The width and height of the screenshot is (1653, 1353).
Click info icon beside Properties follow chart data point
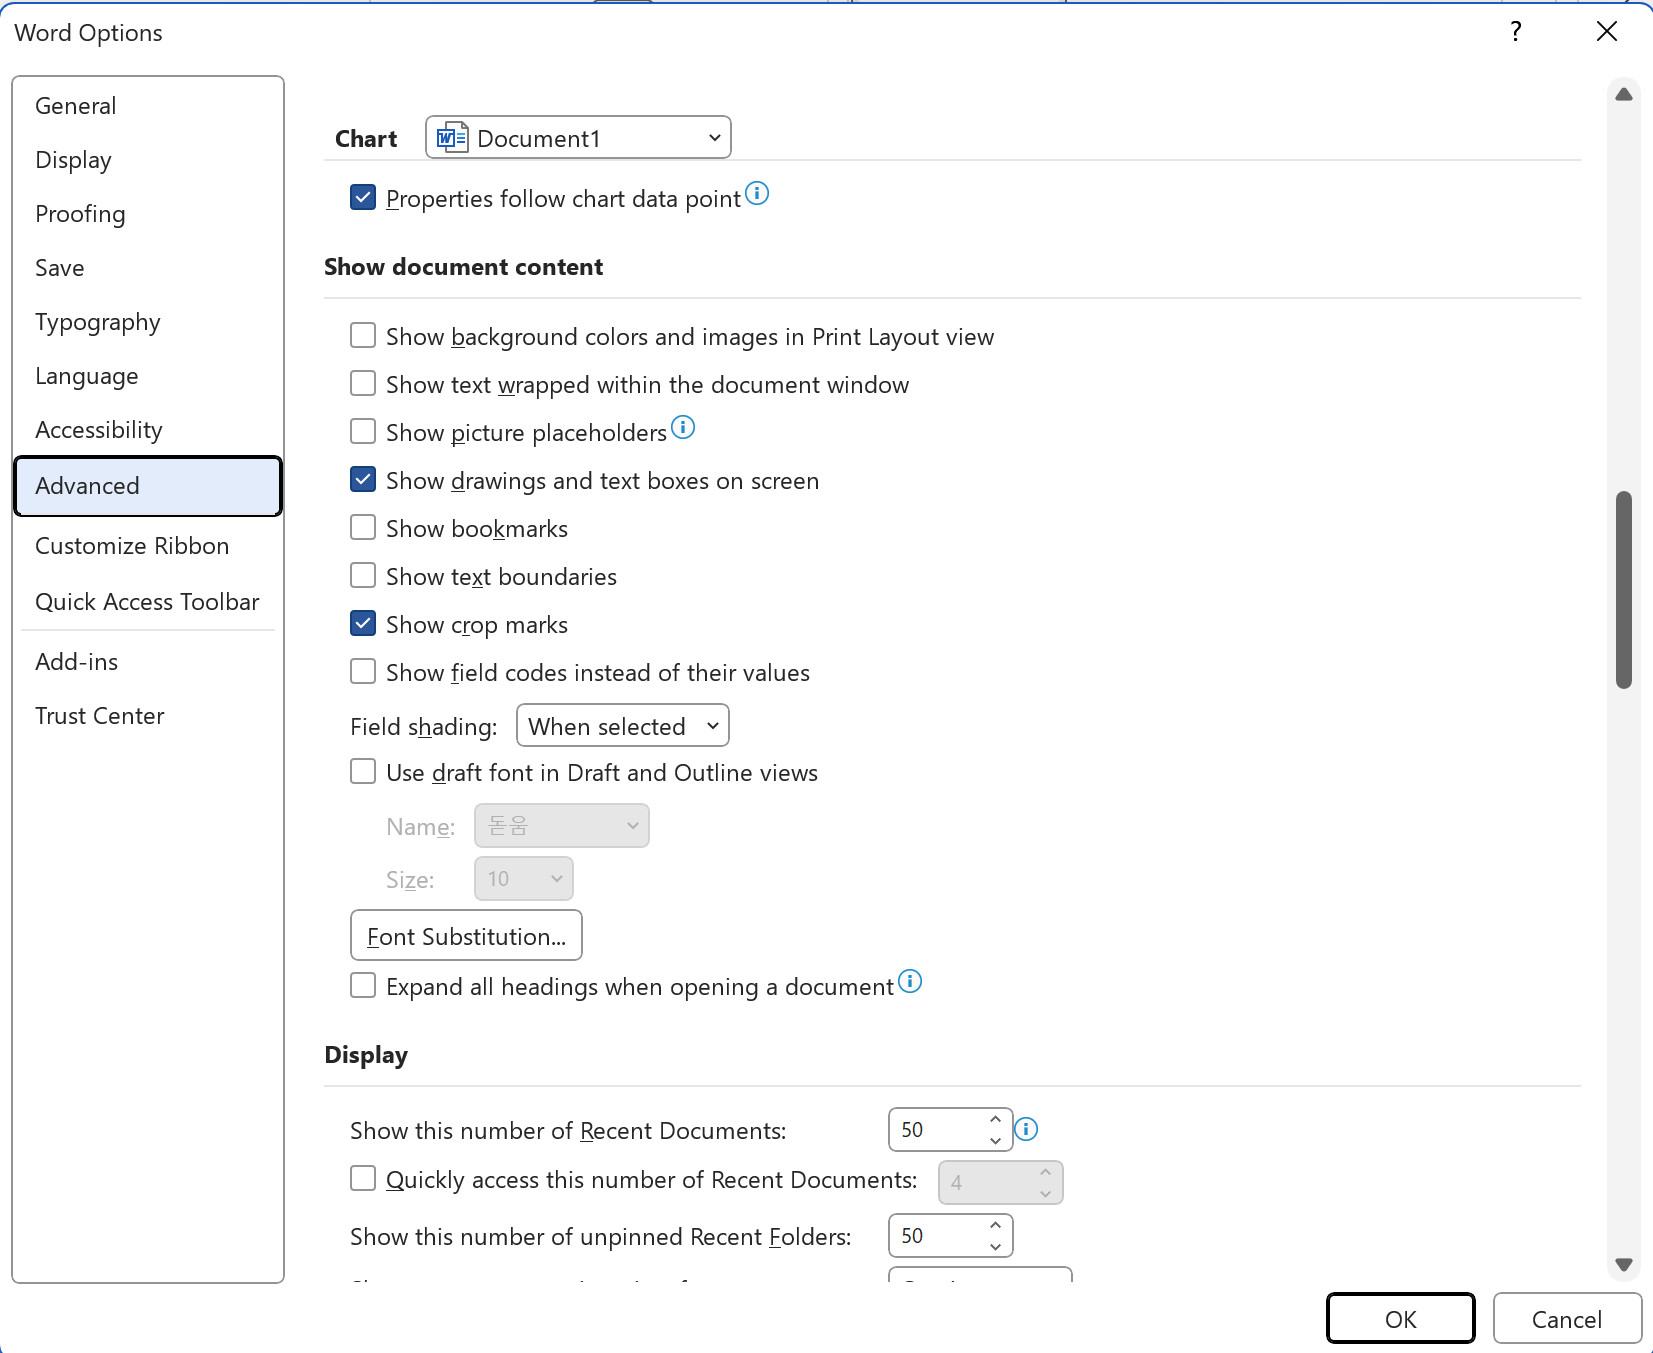[x=757, y=193]
